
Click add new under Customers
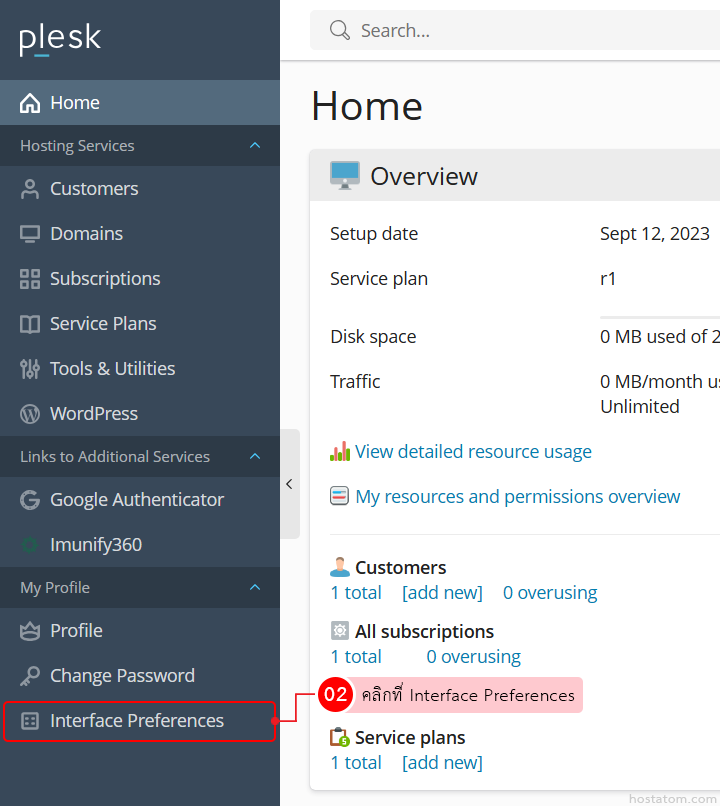click(442, 593)
